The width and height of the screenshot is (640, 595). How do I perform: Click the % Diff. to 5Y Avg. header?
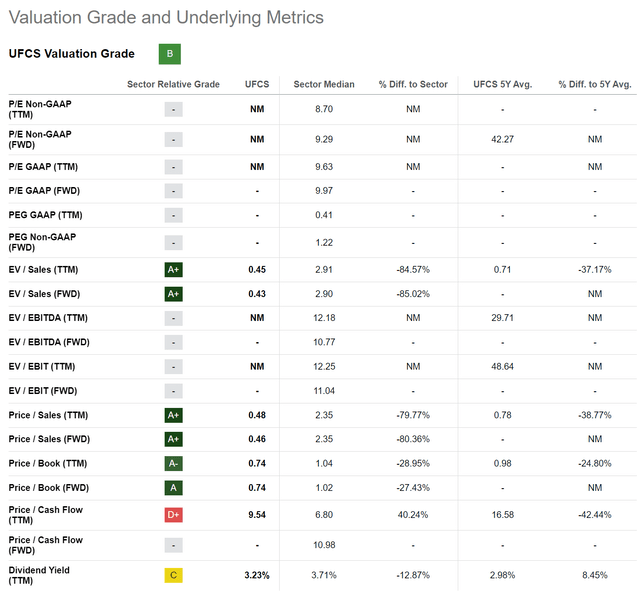(595, 84)
